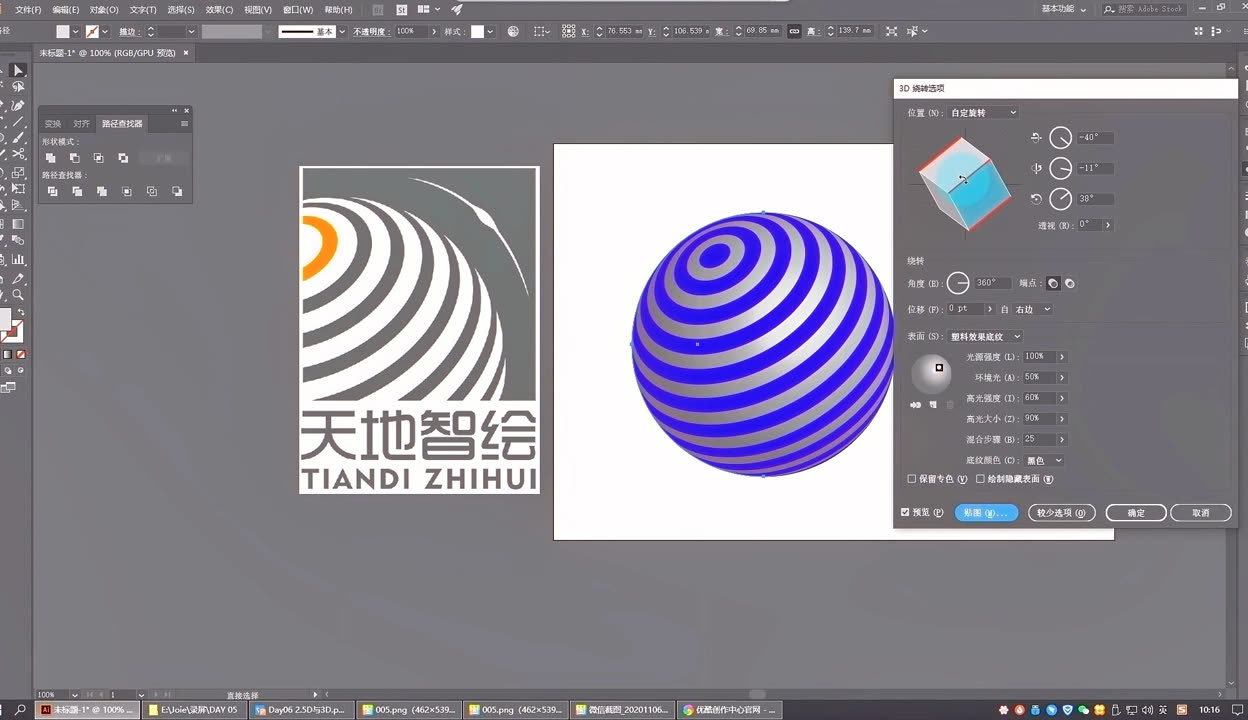Click the 贴图 map art button
Screen dimensions: 1248x720
pyautogui.click(x=986, y=513)
